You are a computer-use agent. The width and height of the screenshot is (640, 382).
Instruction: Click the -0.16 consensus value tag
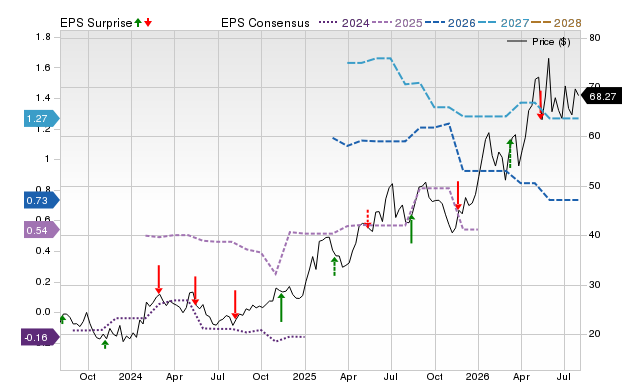40,338
